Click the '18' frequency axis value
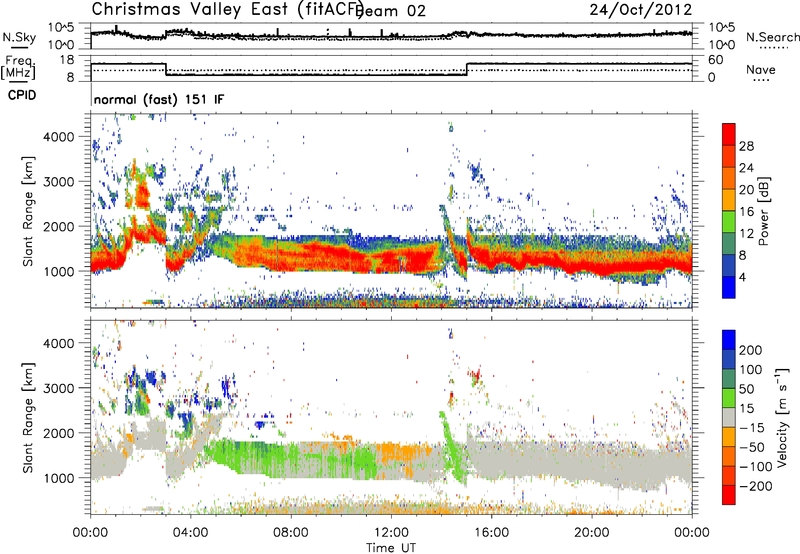This screenshot has width=800, height=554. tap(66, 60)
